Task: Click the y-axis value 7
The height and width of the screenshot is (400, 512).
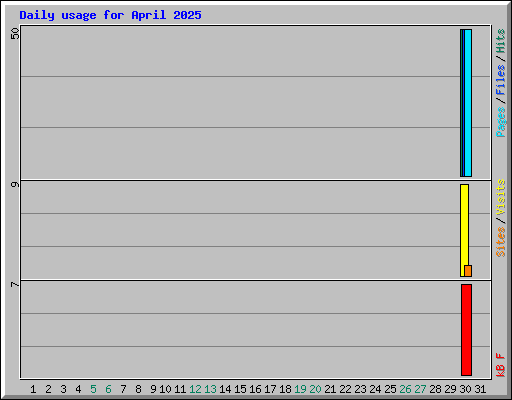Action: [15, 284]
